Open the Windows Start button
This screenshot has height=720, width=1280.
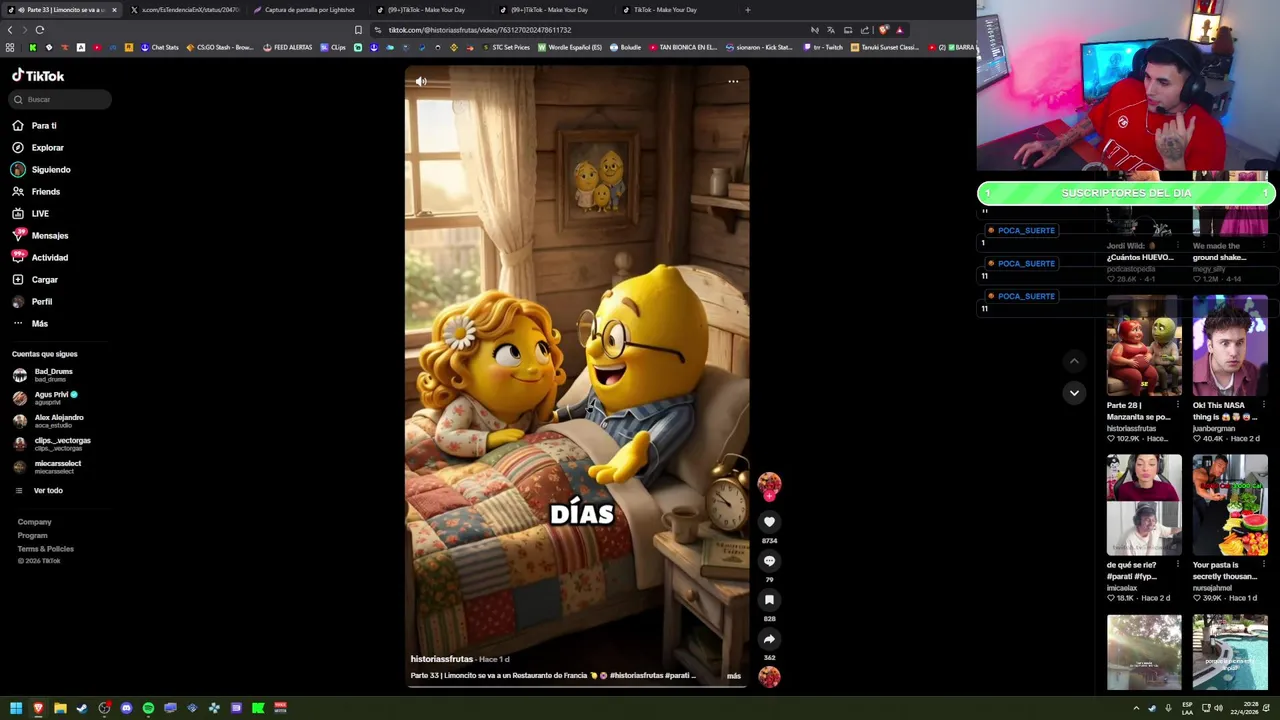pos(16,708)
